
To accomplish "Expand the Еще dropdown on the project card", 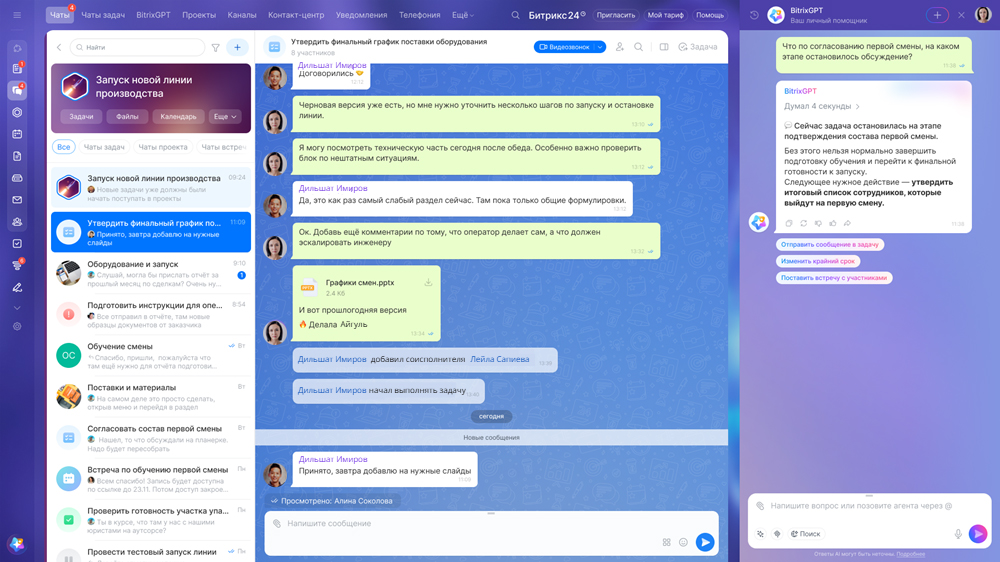I will point(225,117).
